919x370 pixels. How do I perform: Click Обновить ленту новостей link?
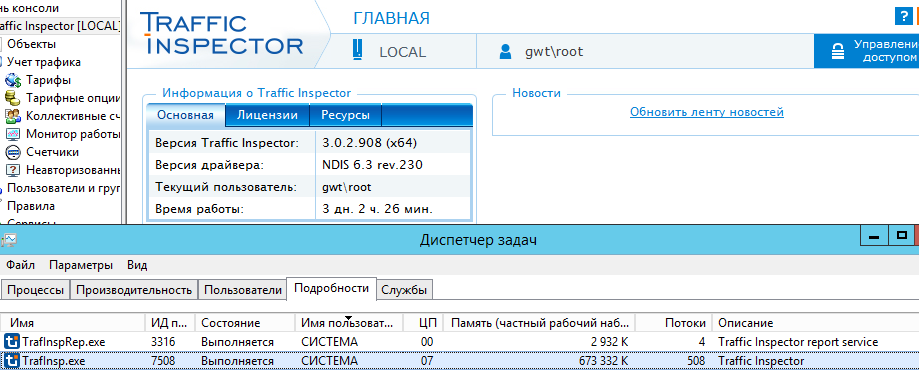coord(706,112)
